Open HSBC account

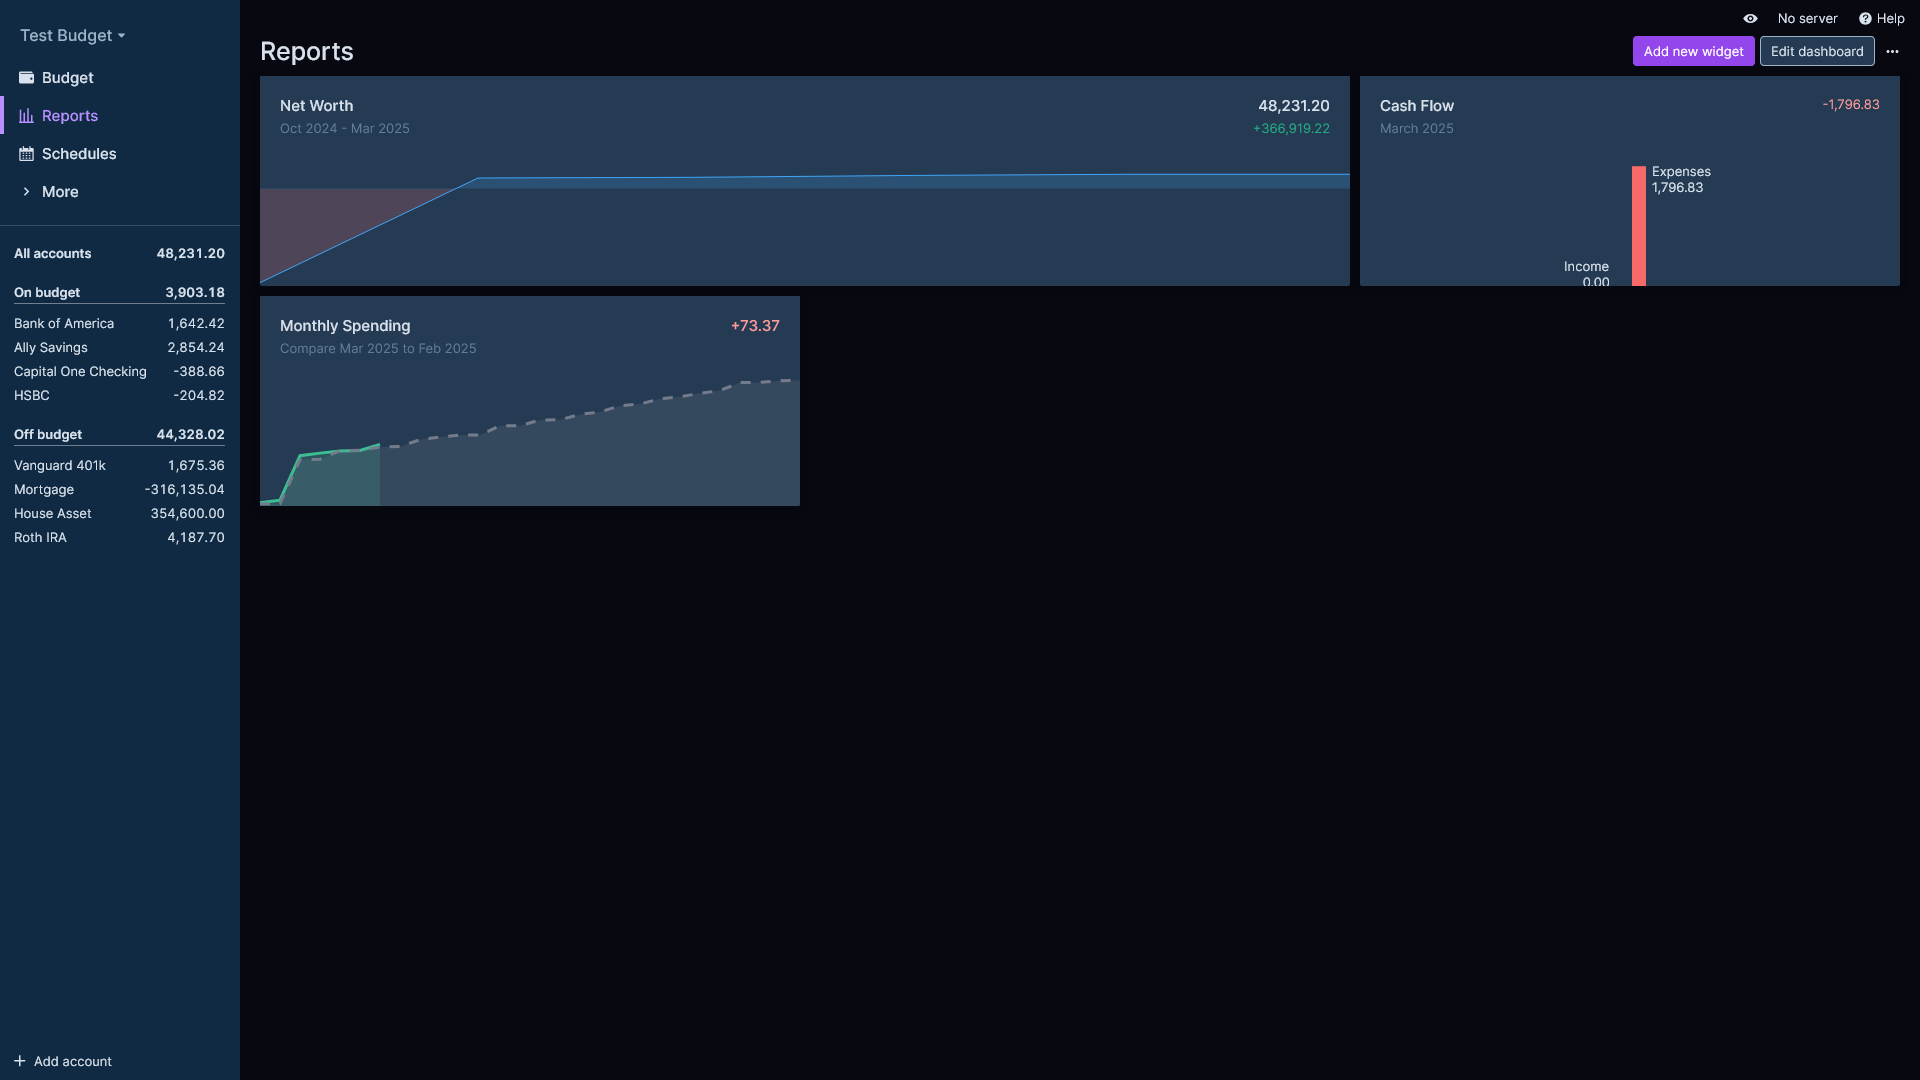[119, 396]
